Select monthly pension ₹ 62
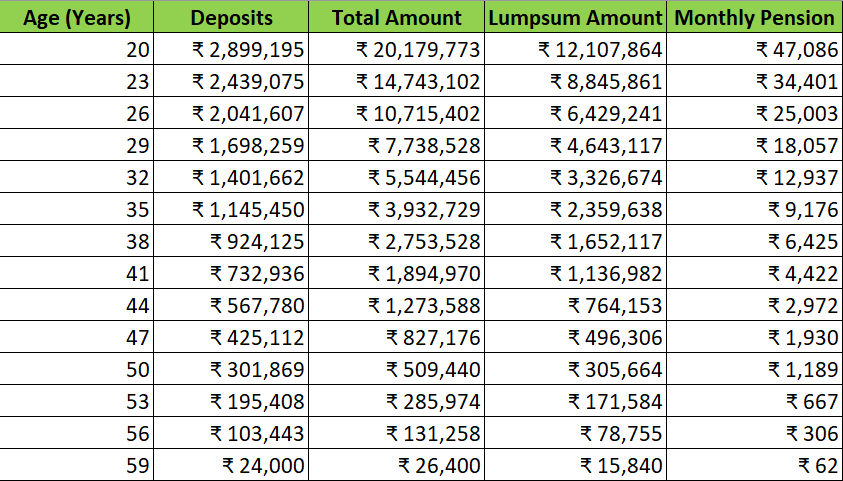Image resolution: width=843 pixels, height=481 pixels. (x=816, y=466)
